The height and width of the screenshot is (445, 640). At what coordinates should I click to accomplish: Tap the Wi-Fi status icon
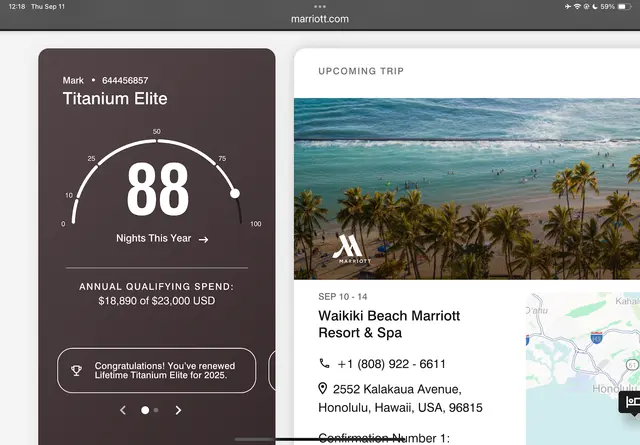point(577,7)
